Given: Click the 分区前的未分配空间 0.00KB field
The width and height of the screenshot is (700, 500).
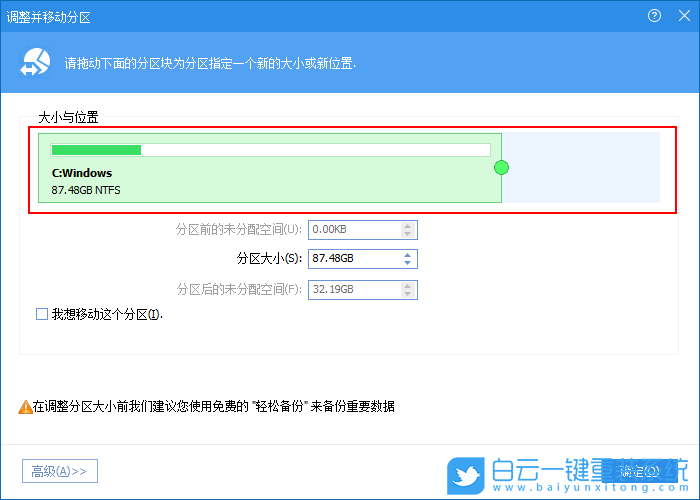Looking at the screenshot, I should [352, 230].
